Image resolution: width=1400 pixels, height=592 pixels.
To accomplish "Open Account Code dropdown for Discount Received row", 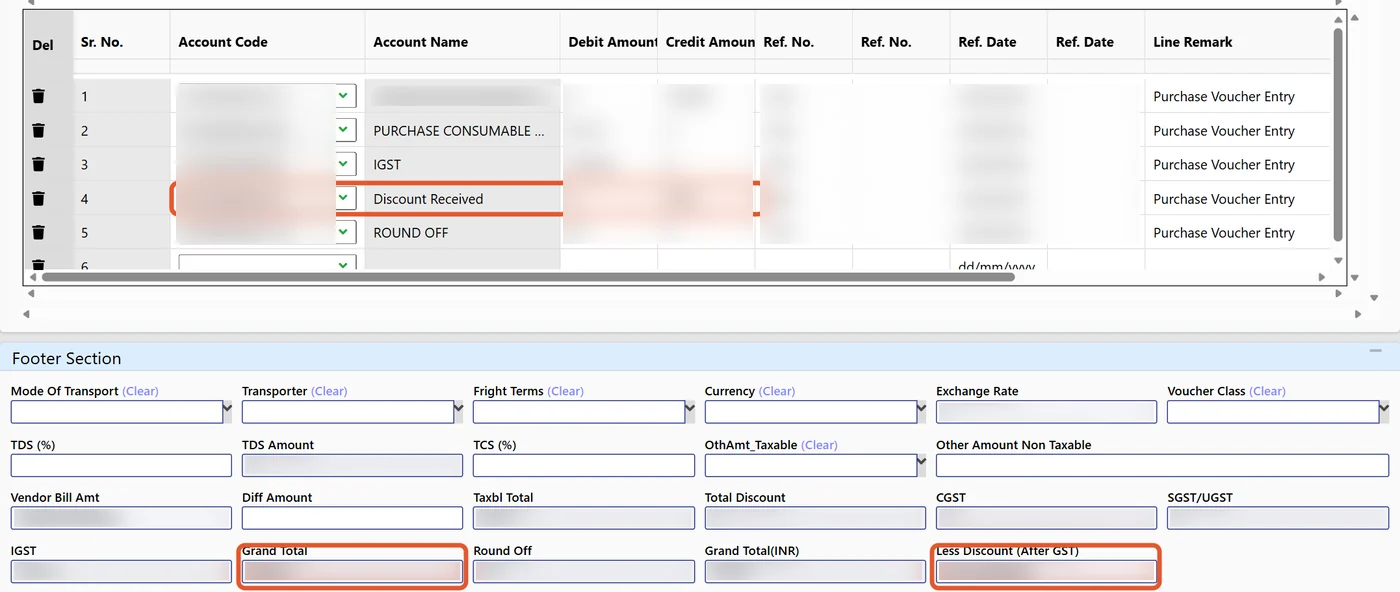I will pos(344,198).
